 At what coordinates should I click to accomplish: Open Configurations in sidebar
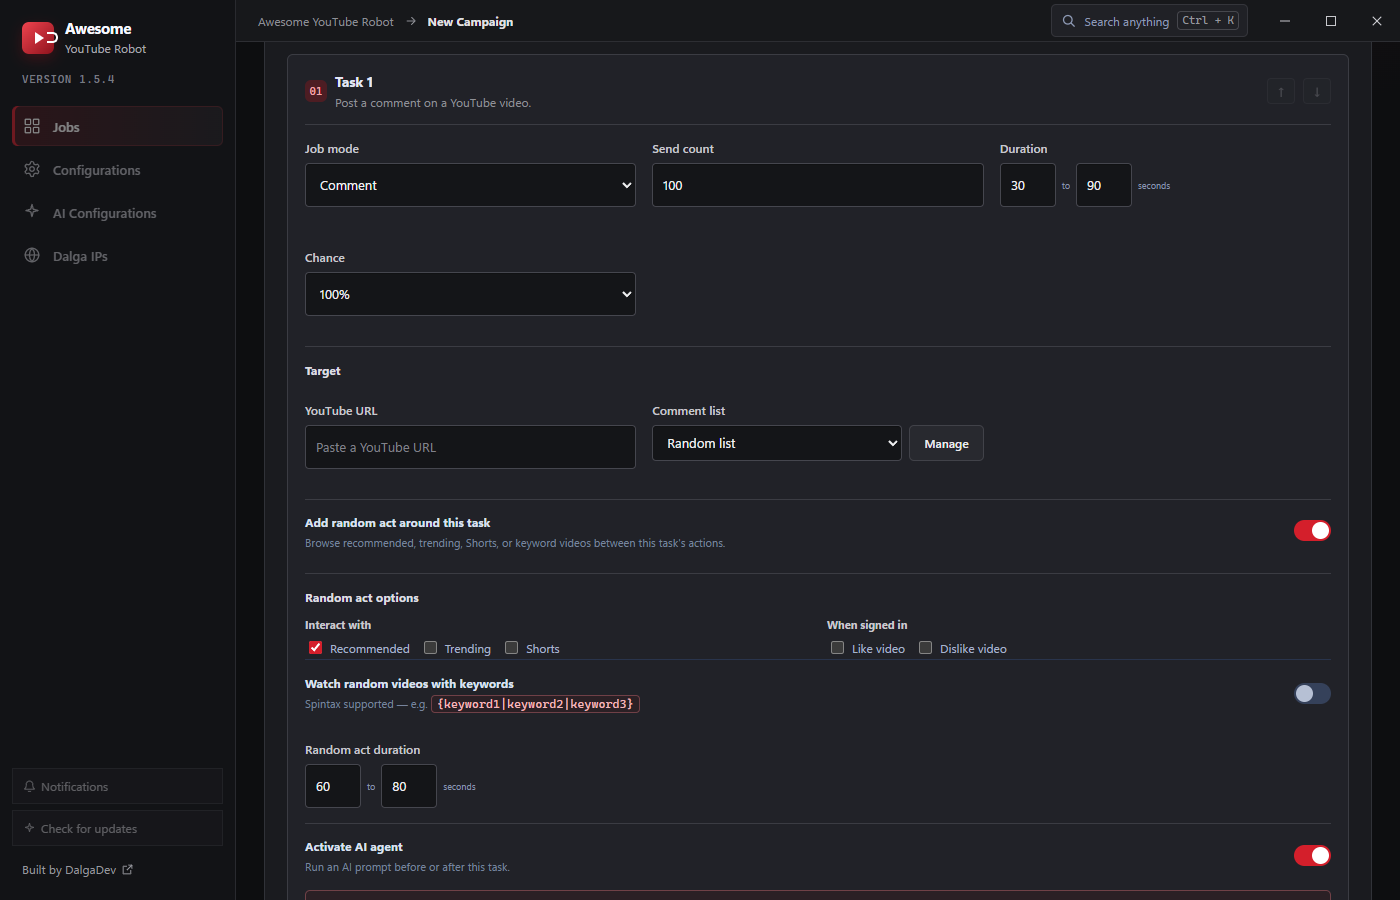[117, 170]
